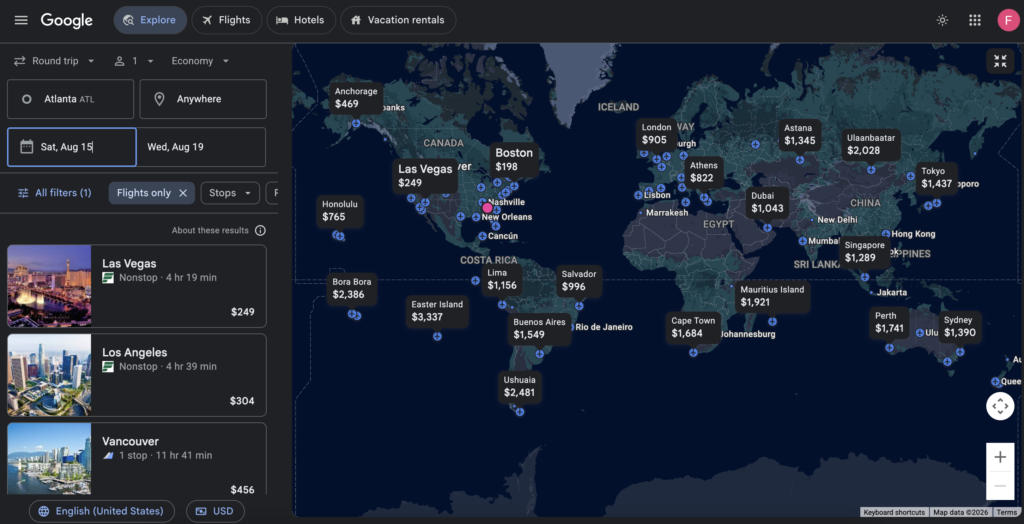
Task: Open the English (United States) language selector
Action: (101, 511)
